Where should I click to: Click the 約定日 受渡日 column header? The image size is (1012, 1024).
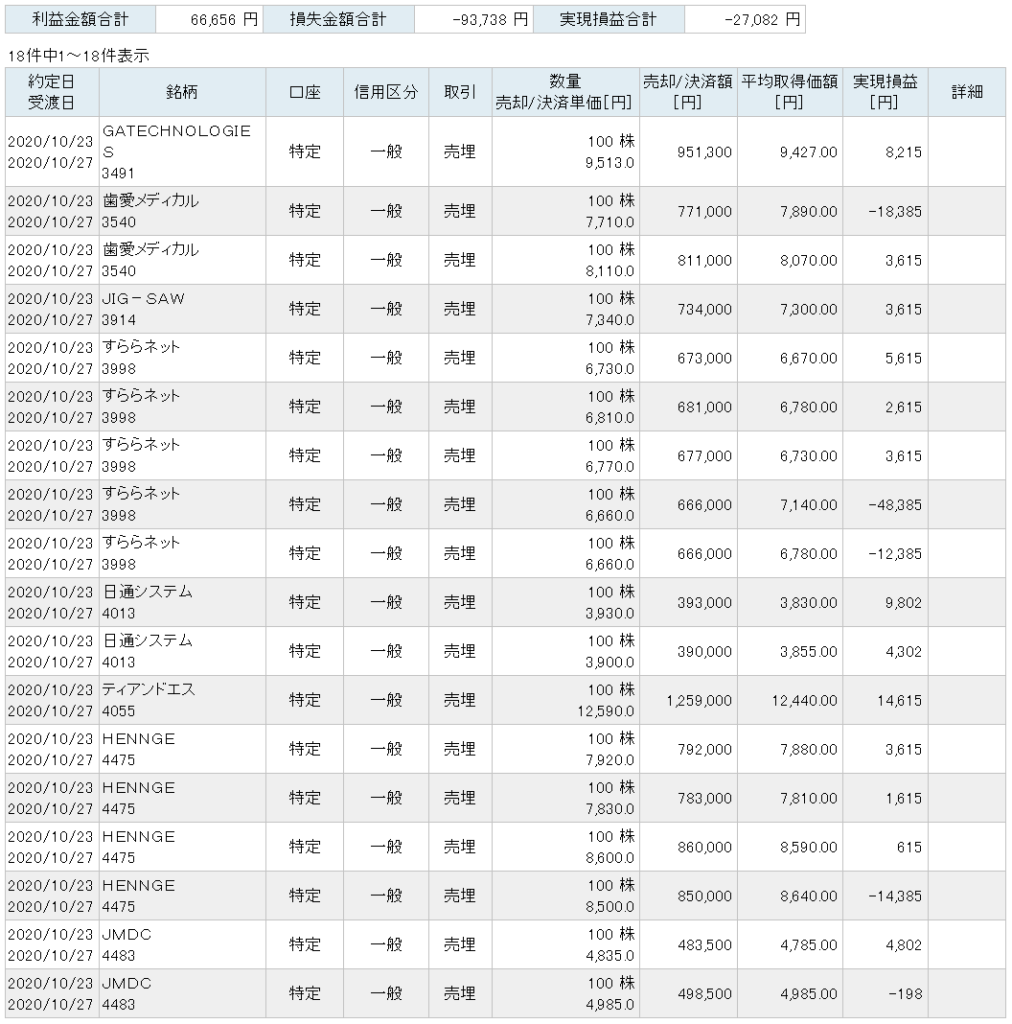pos(52,92)
